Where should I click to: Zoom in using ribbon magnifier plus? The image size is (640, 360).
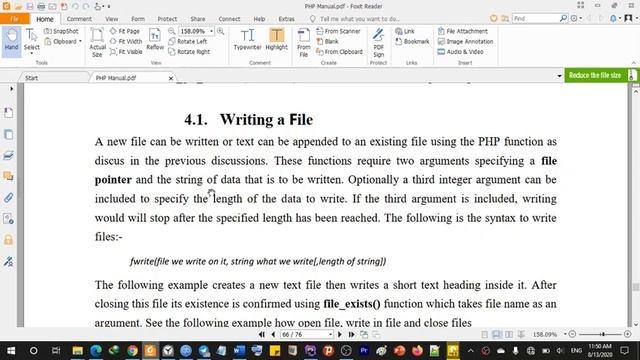220,31
